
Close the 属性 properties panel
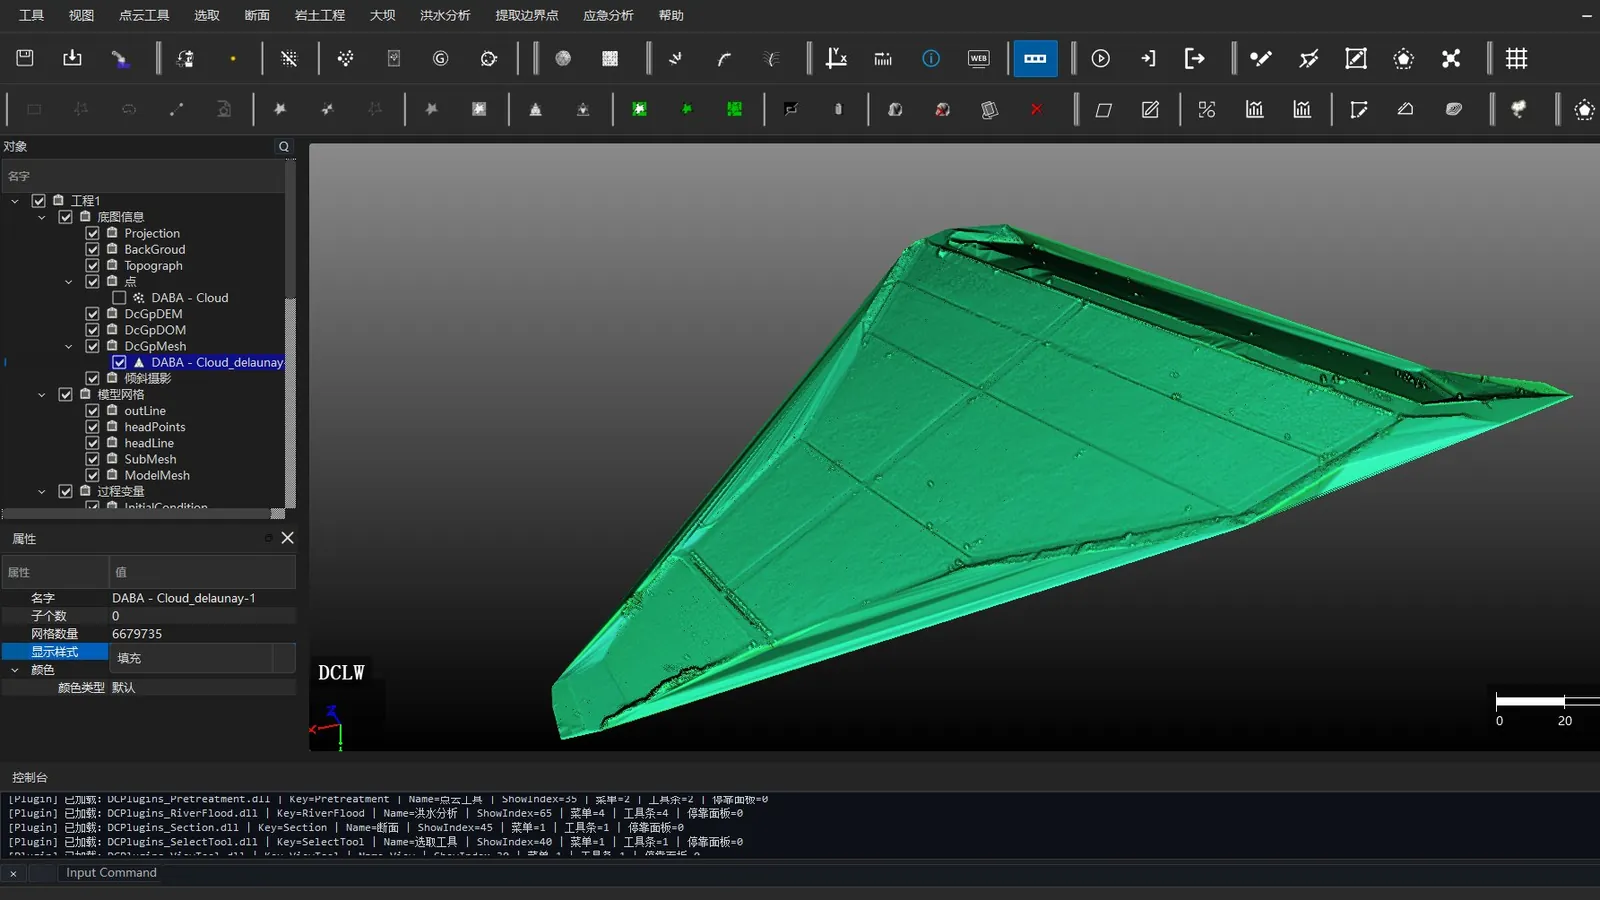pos(287,538)
